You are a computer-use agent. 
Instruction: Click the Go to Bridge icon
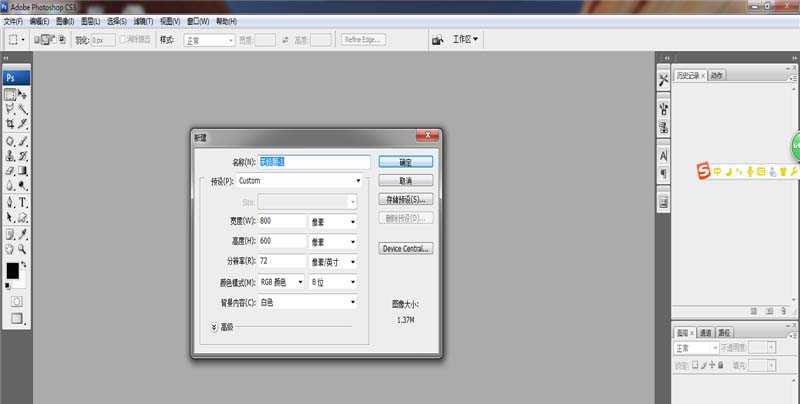coord(438,40)
